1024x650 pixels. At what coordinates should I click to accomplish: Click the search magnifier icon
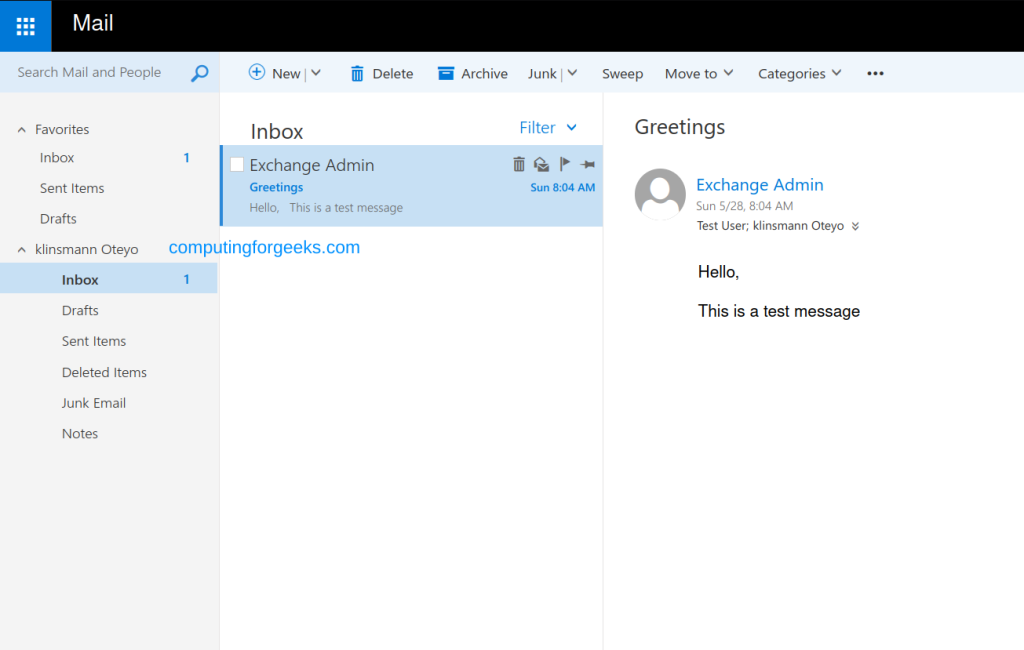click(x=200, y=73)
